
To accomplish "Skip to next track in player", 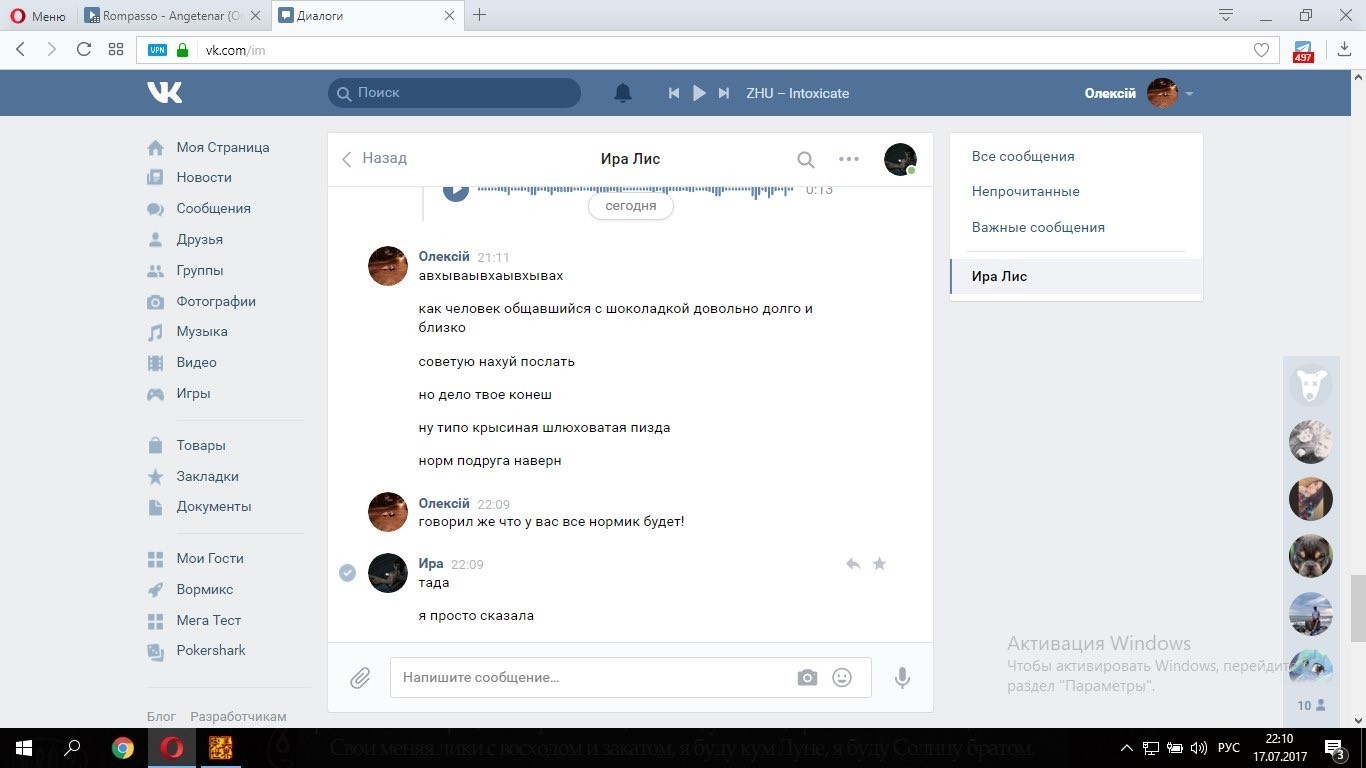I will [x=724, y=93].
